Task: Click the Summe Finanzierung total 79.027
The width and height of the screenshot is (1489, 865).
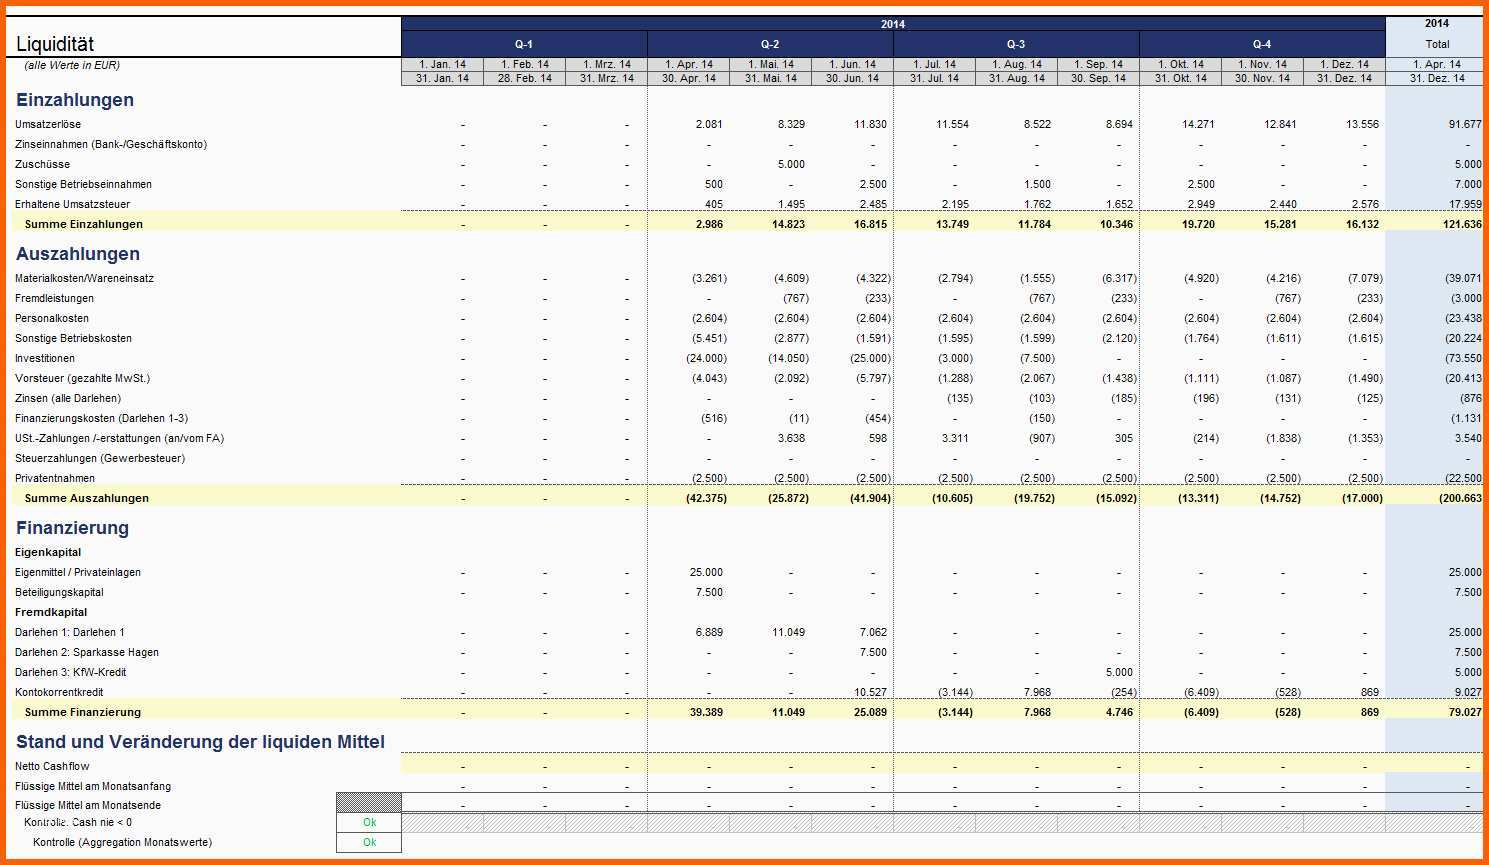Action: (1465, 712)
